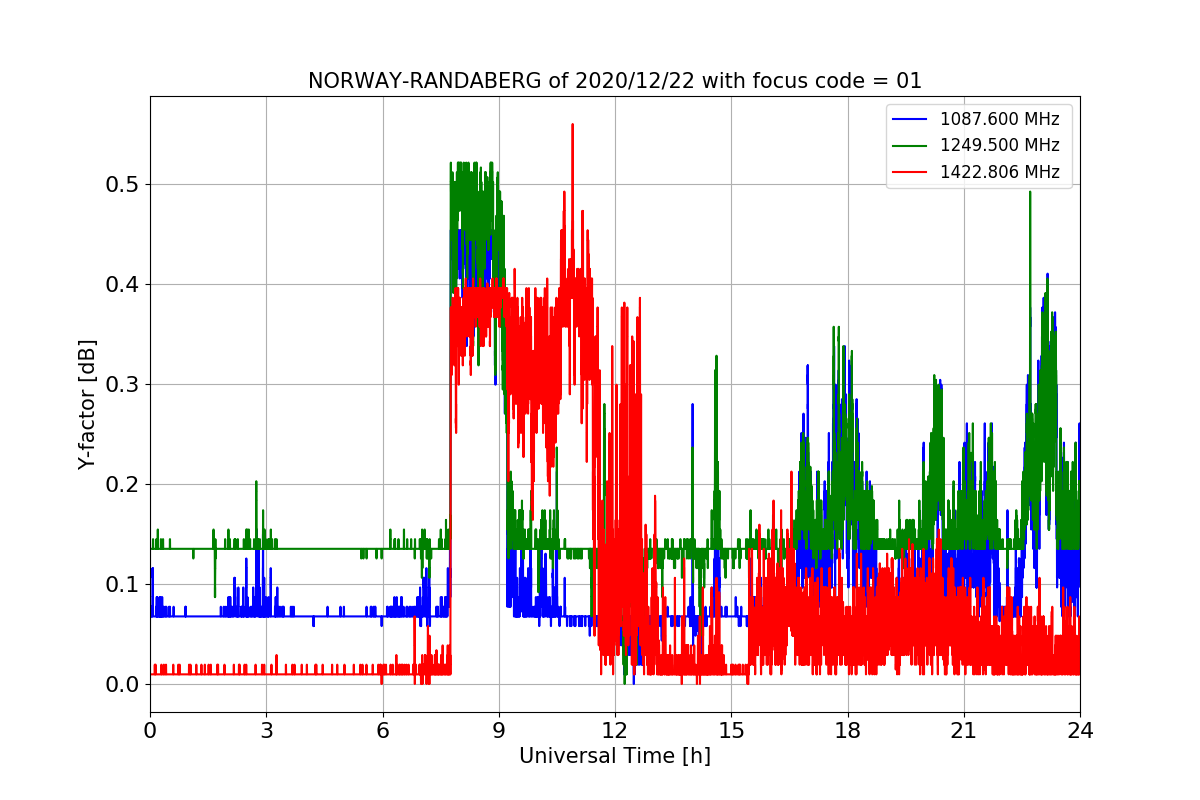Screen dimensions: 1200x800
Task: Click the Y-factor [dB] axis label
Action: [x=88, y=405]
